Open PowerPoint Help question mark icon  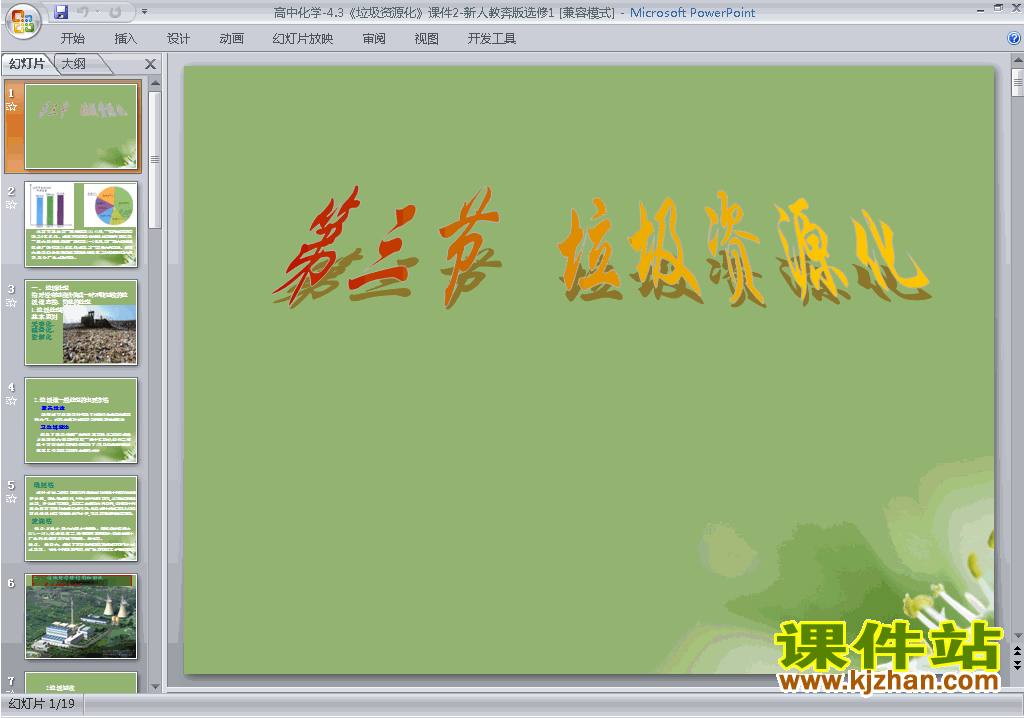[x=1014, y=39]
